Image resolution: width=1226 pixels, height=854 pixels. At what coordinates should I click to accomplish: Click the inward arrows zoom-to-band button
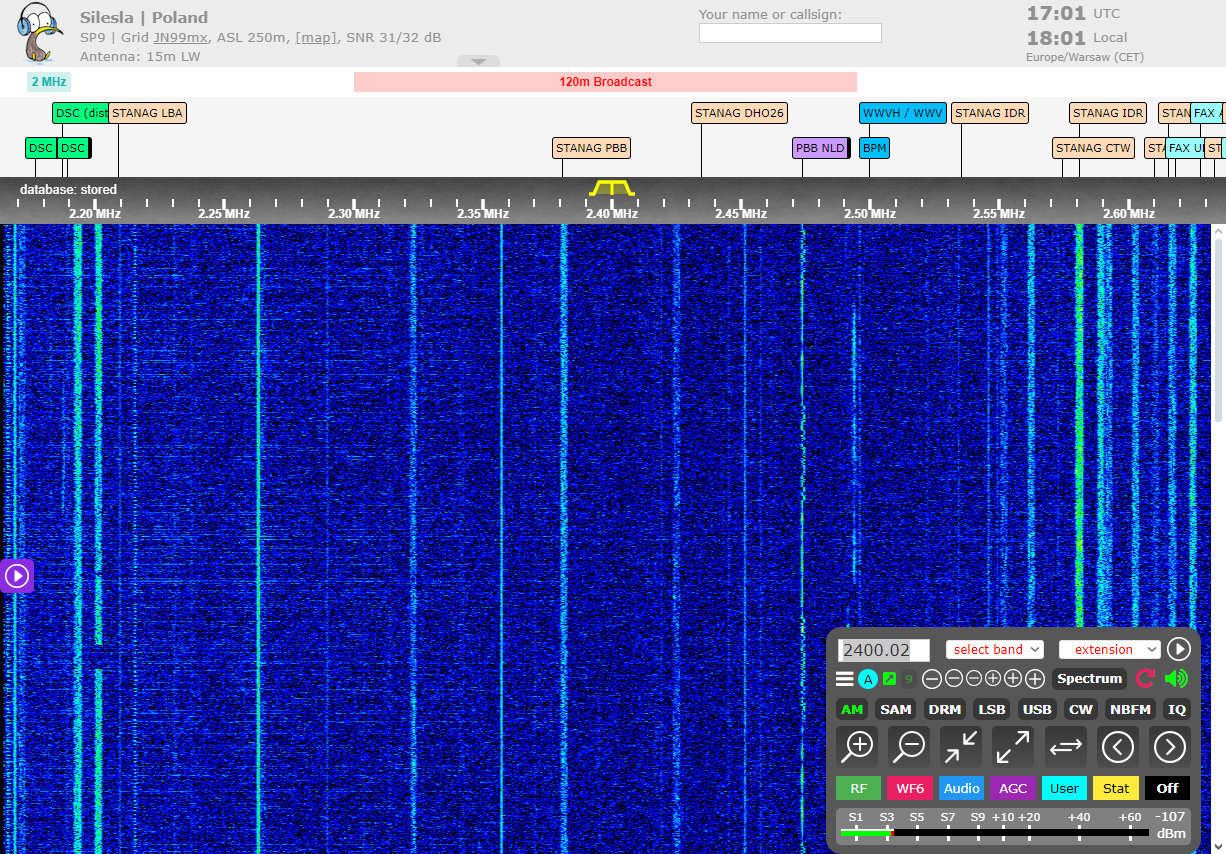962,746
